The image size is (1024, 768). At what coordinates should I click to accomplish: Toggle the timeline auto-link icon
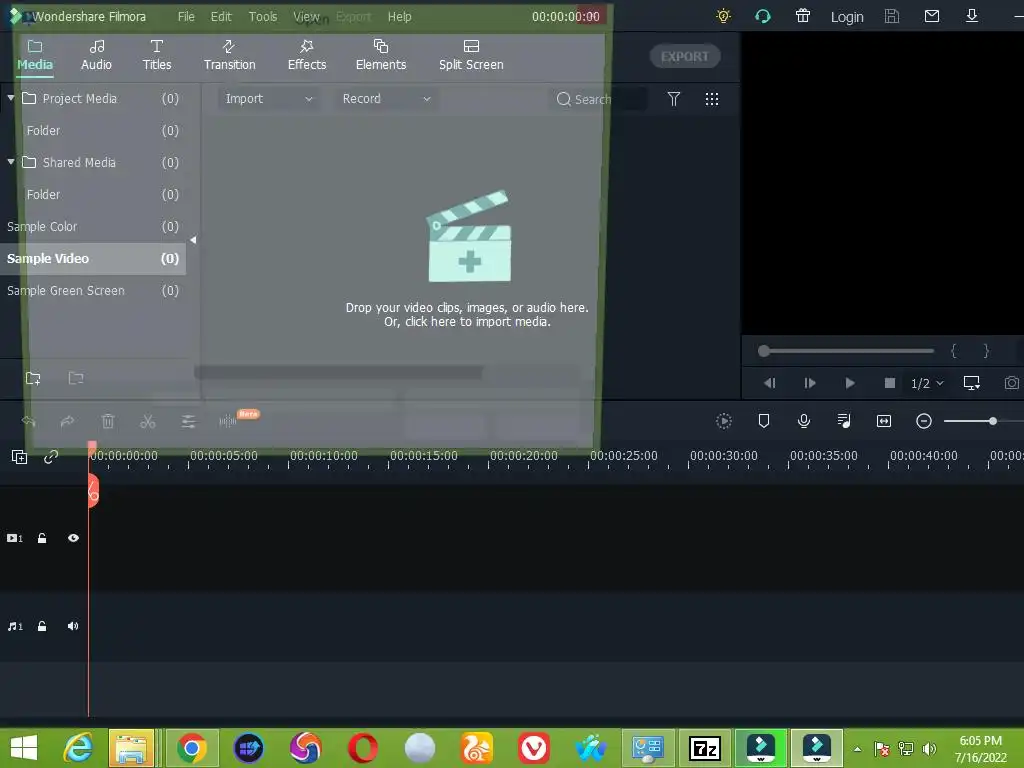[x=51, y=457]
